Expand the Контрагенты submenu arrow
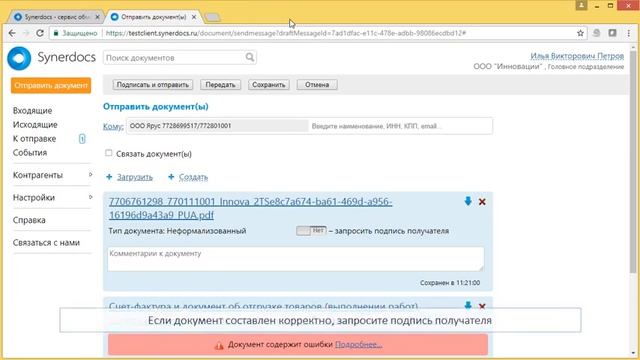This screenshot has height=360, width=640. [x=90, y=175]
